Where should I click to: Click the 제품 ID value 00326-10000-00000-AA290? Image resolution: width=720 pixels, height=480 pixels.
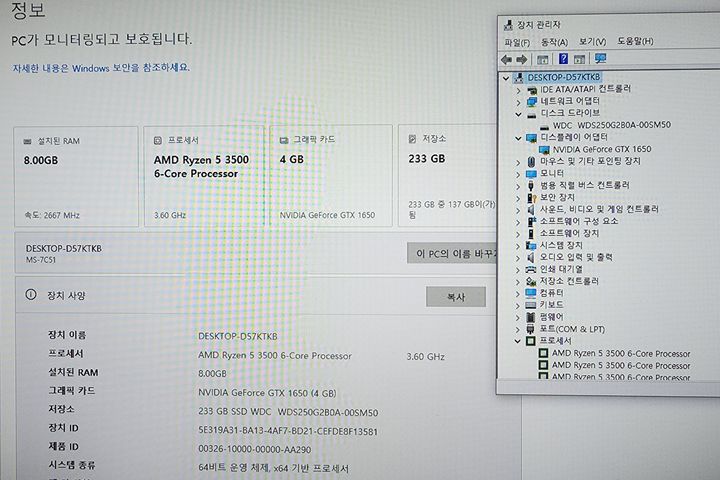(x=254, y=449)
